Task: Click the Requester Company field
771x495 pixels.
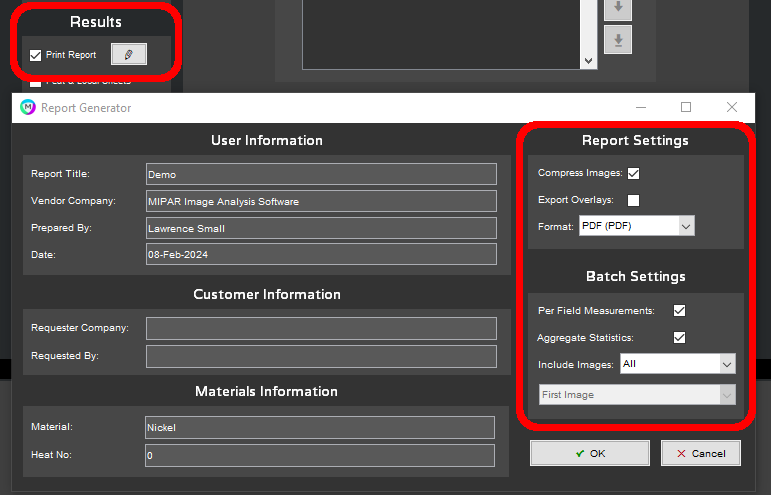Action: tap(321, 328)
